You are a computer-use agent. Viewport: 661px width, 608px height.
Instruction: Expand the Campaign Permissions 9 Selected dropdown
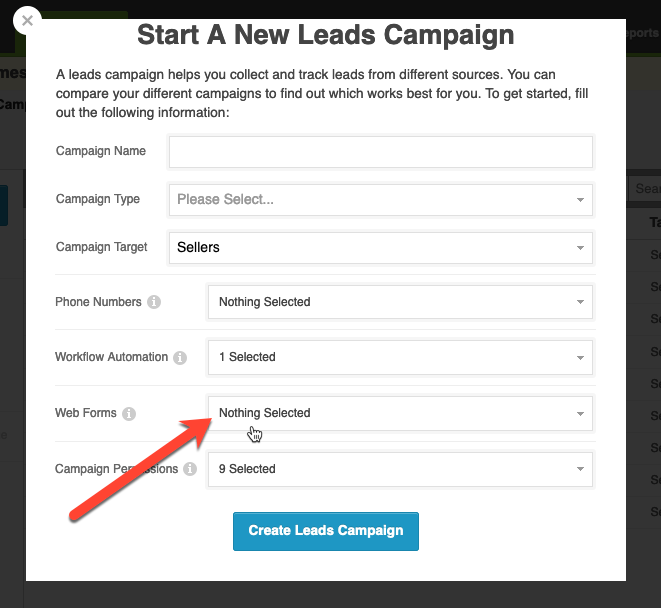point(400,469)
